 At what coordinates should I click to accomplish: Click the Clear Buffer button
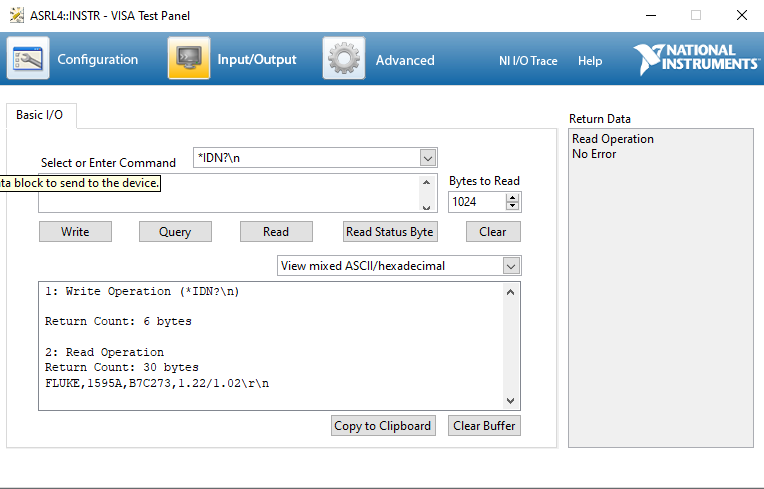coord(484,426)
